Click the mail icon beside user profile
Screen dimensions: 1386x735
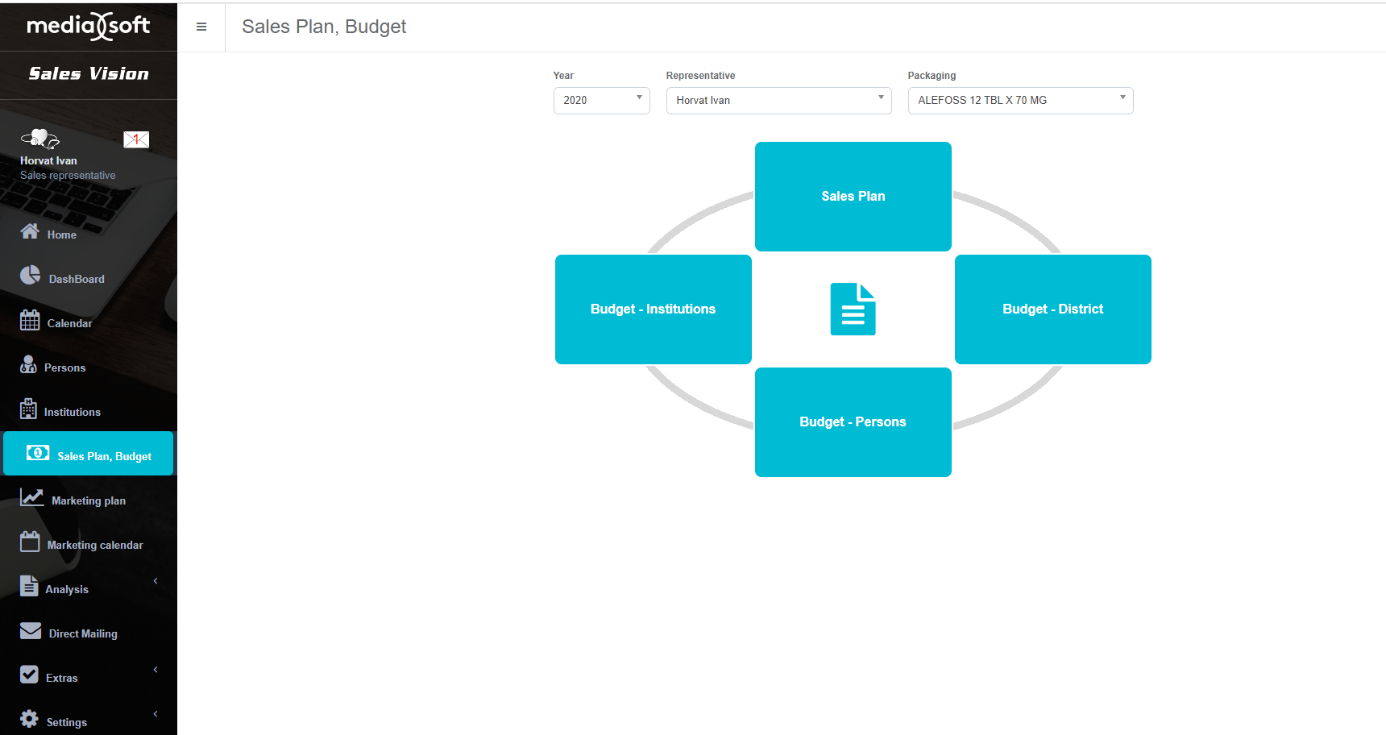click(136, 139)
